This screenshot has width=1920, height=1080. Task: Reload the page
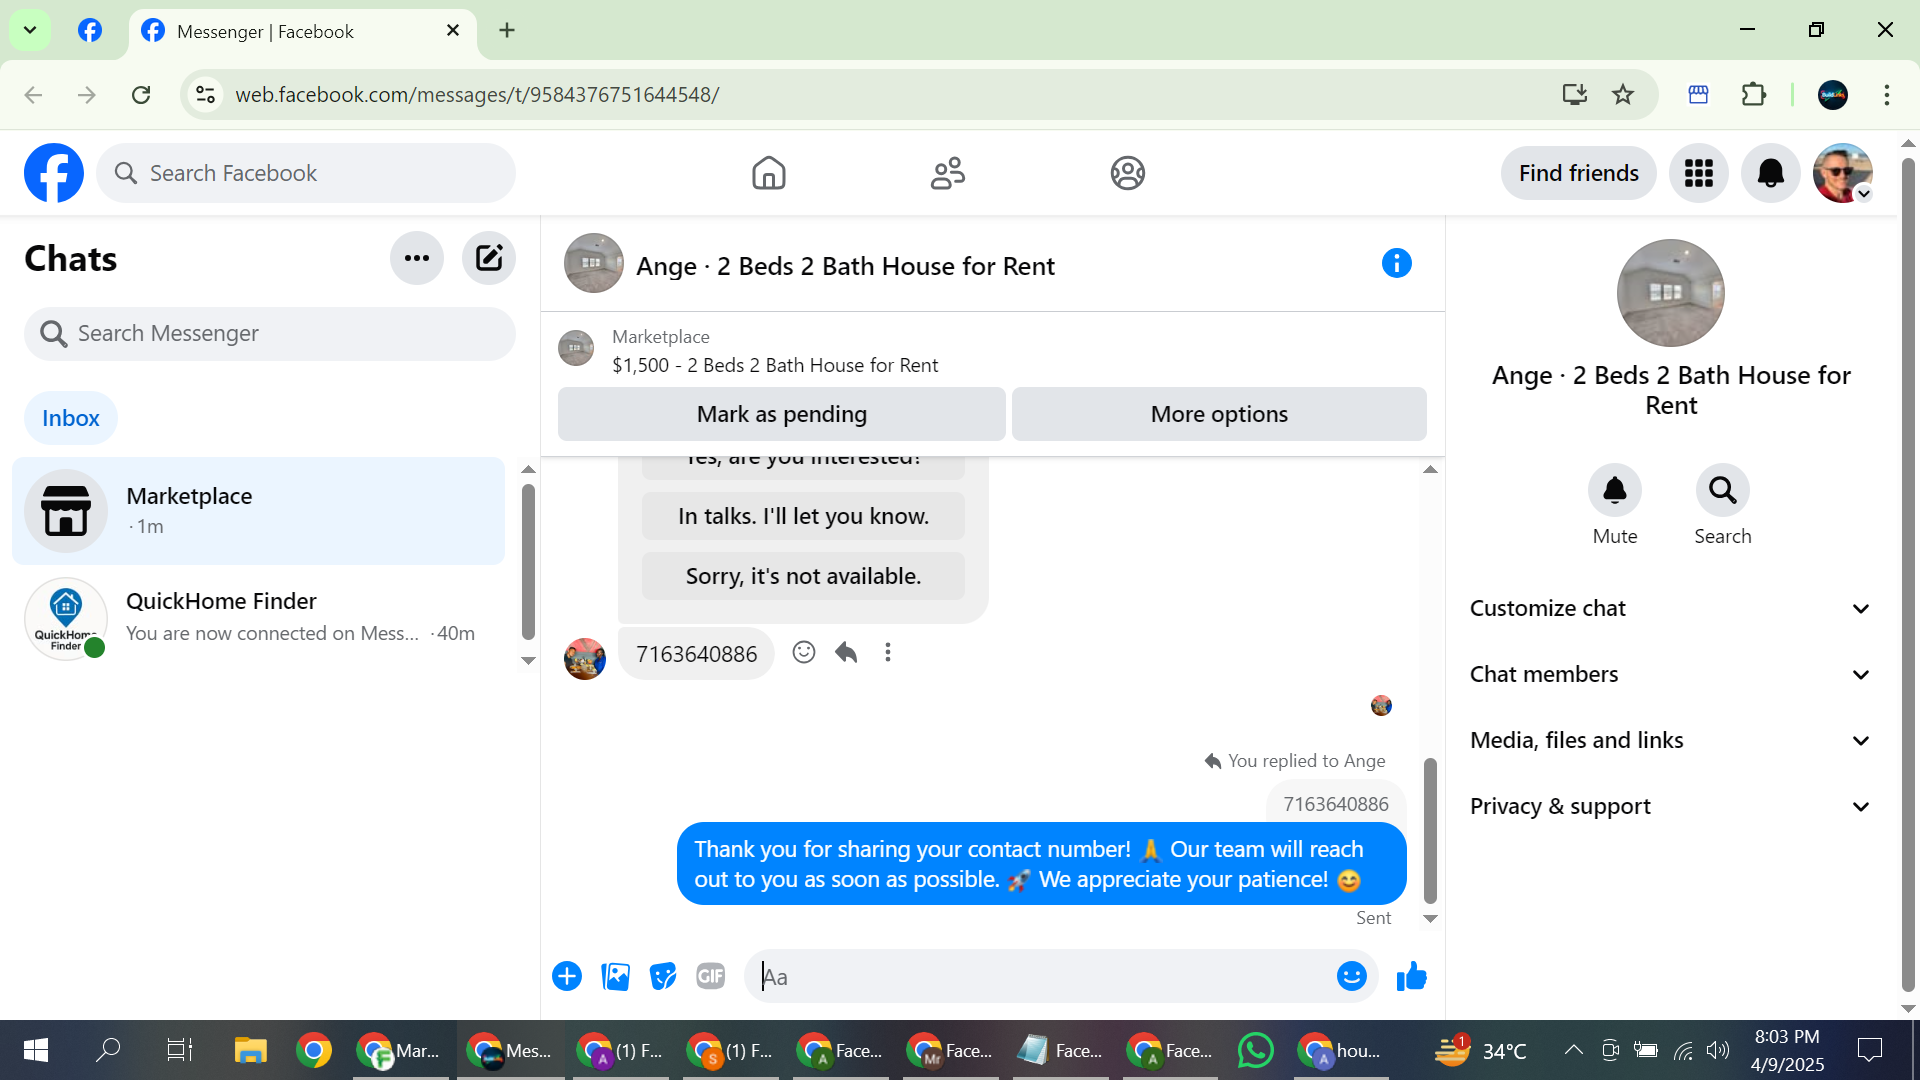(x=141, y=94)
